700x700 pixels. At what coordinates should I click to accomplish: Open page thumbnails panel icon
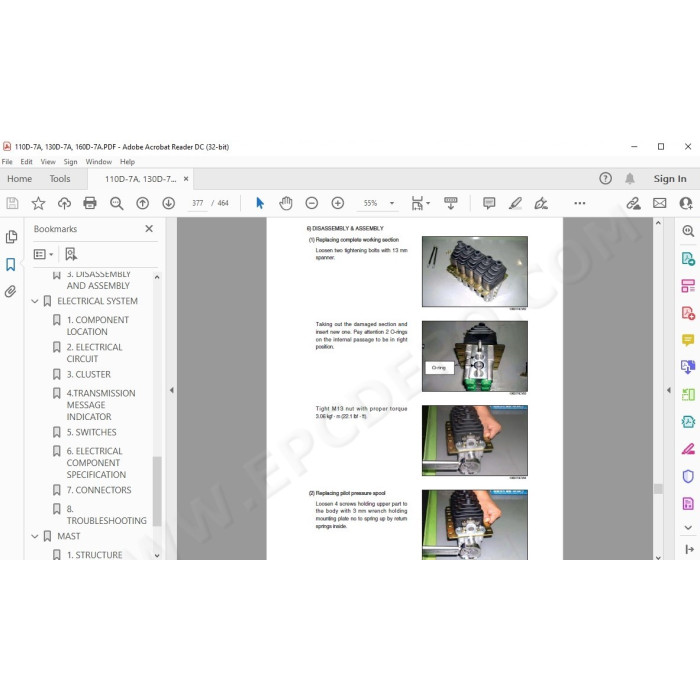11,237
